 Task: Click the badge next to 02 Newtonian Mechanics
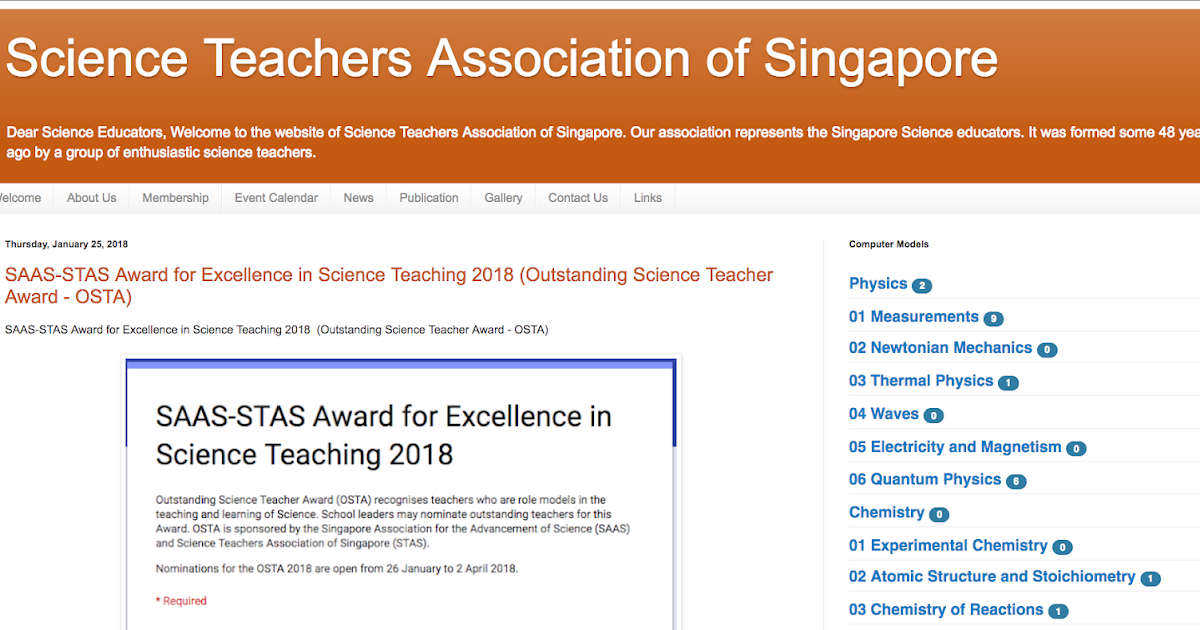click(x=1047, y=350)
